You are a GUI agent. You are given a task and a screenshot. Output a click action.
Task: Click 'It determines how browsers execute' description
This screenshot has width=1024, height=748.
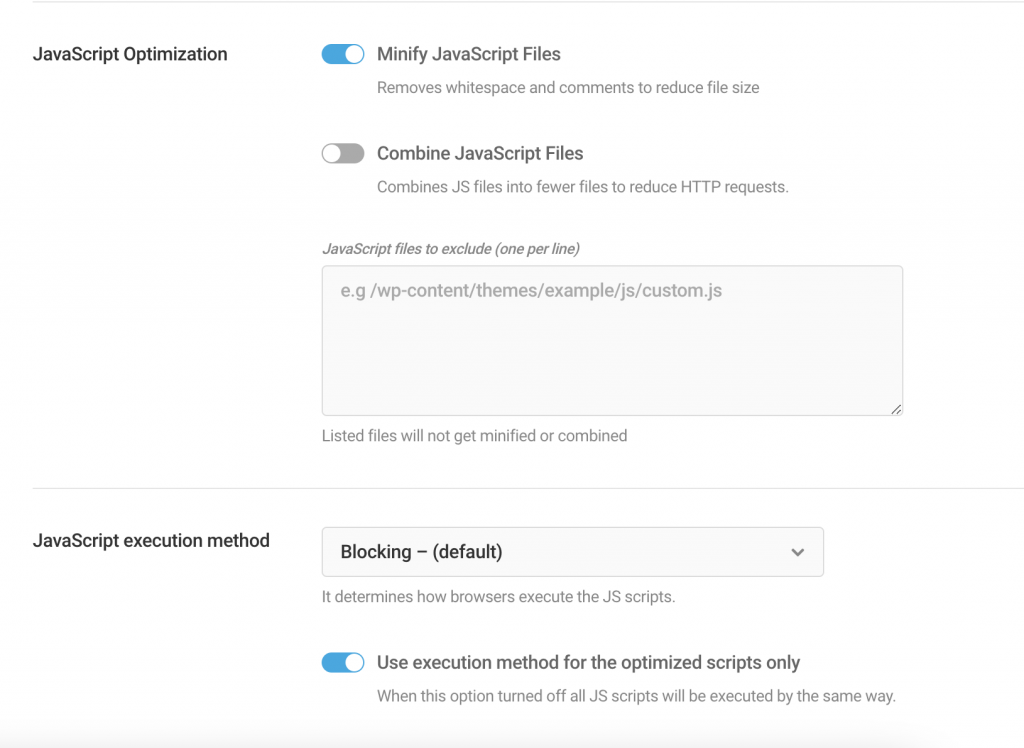(498, 596)
